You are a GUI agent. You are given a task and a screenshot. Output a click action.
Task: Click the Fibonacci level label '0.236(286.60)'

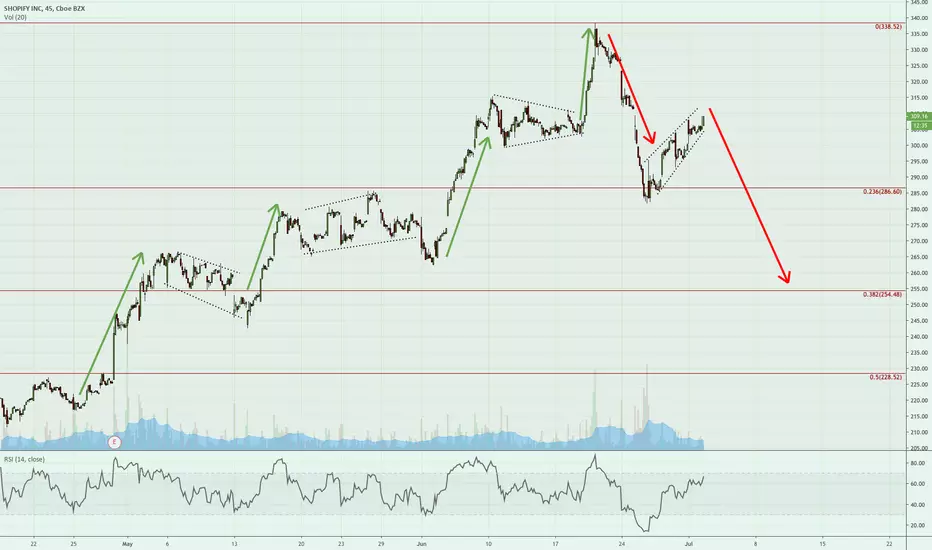[x=882, y=191]
